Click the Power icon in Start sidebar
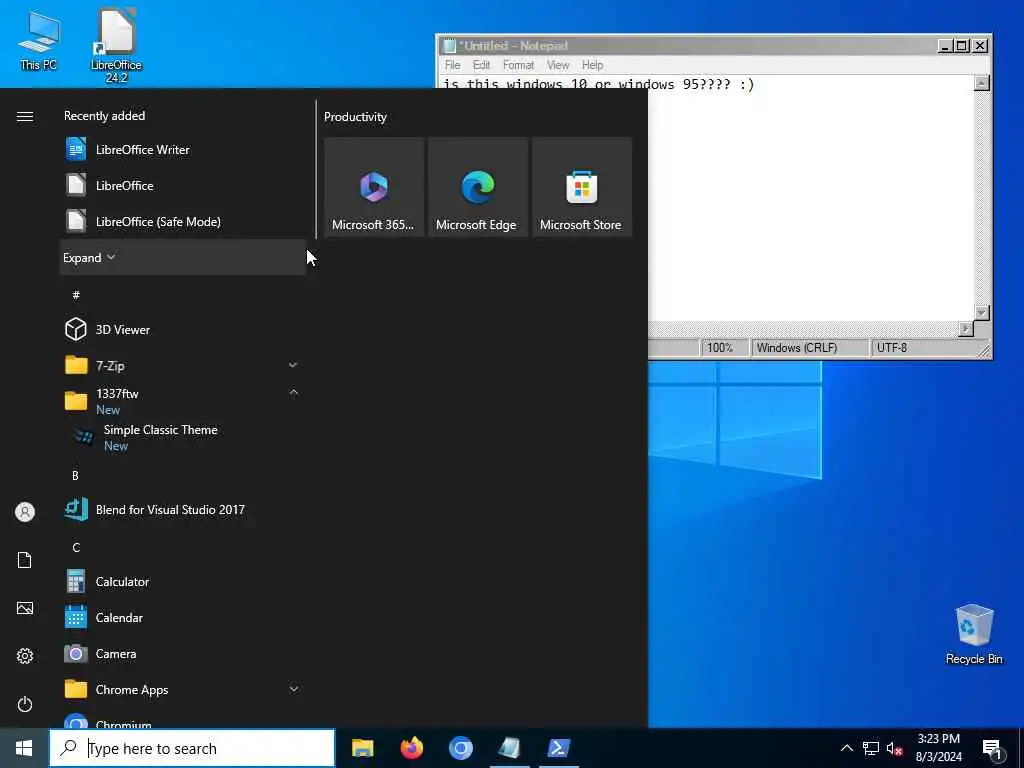The width and height of the screenshot is (1024, 768). pos(25,704)
